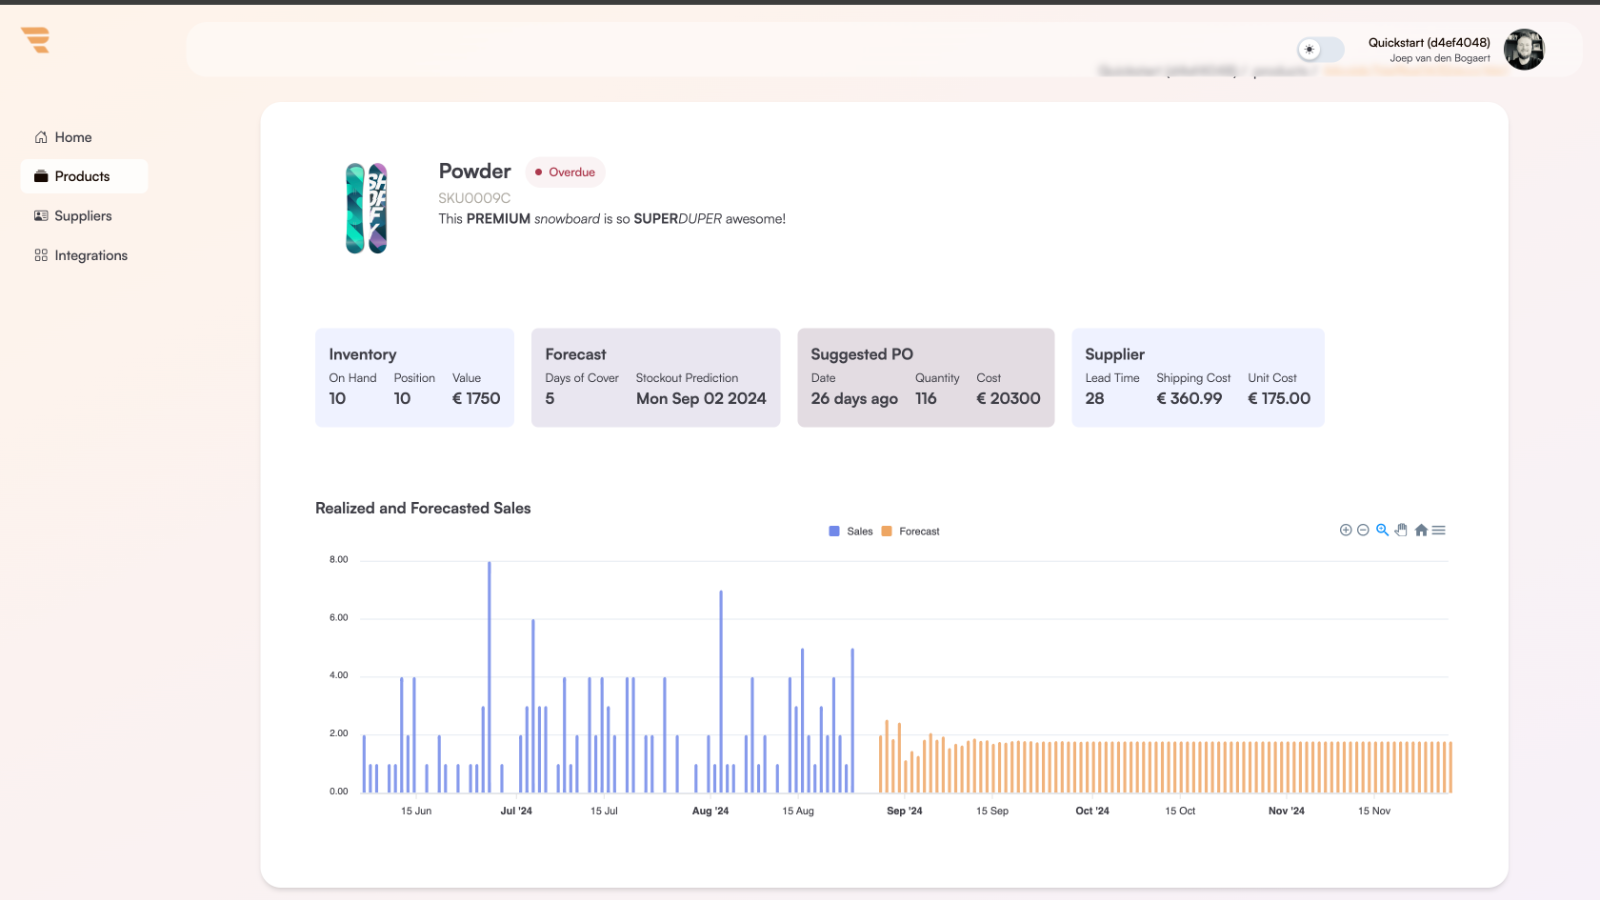Image resolution: width=1600 pixels, height=900 pixels.
Task: Open the Home page from the sidebar
Action: coord(72,136)
